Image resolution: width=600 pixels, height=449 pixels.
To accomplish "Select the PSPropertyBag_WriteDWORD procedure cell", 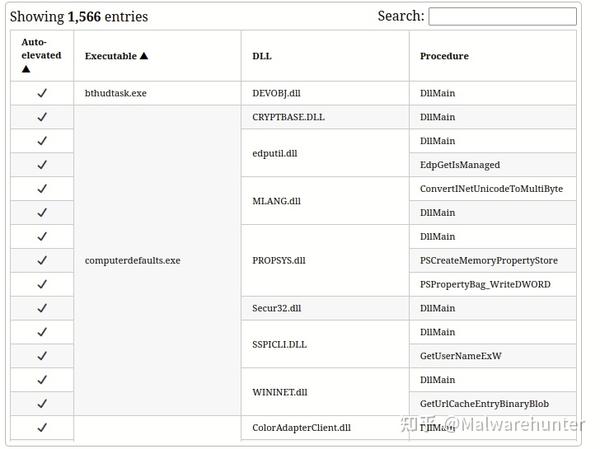I will pyautogui.click(x=485, y=285).
